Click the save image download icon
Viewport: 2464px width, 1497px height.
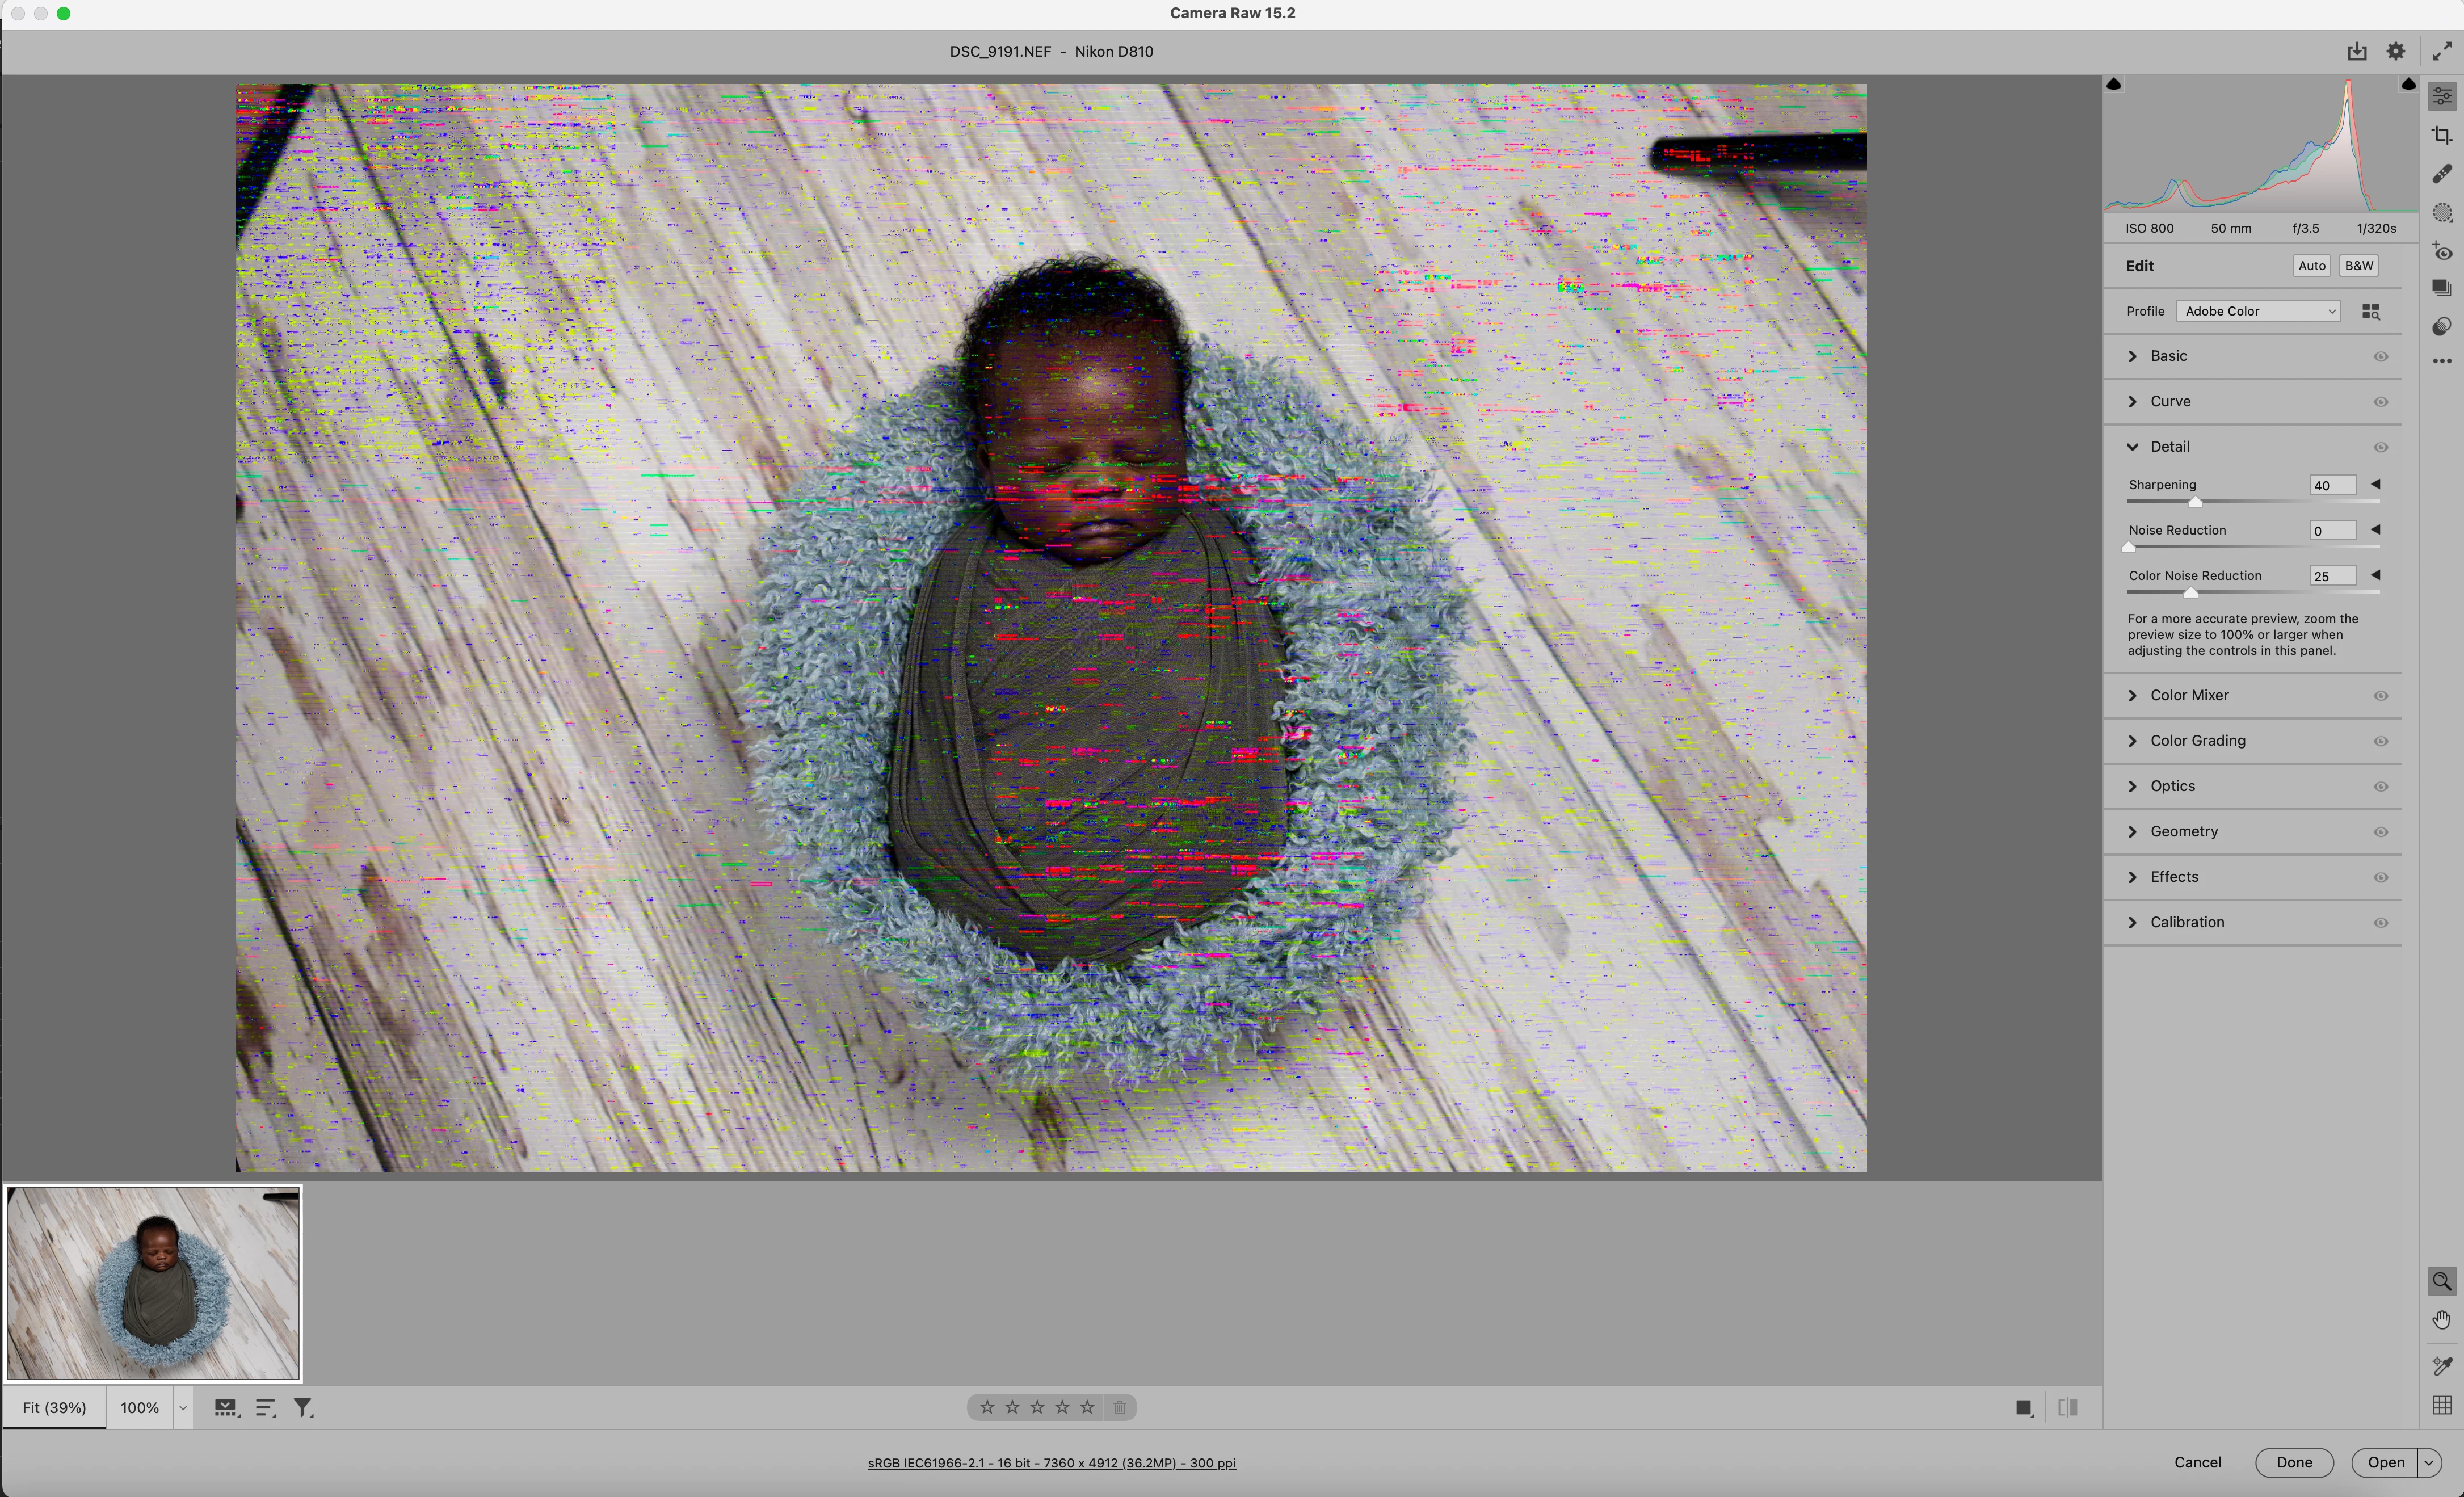(2357, 51)
